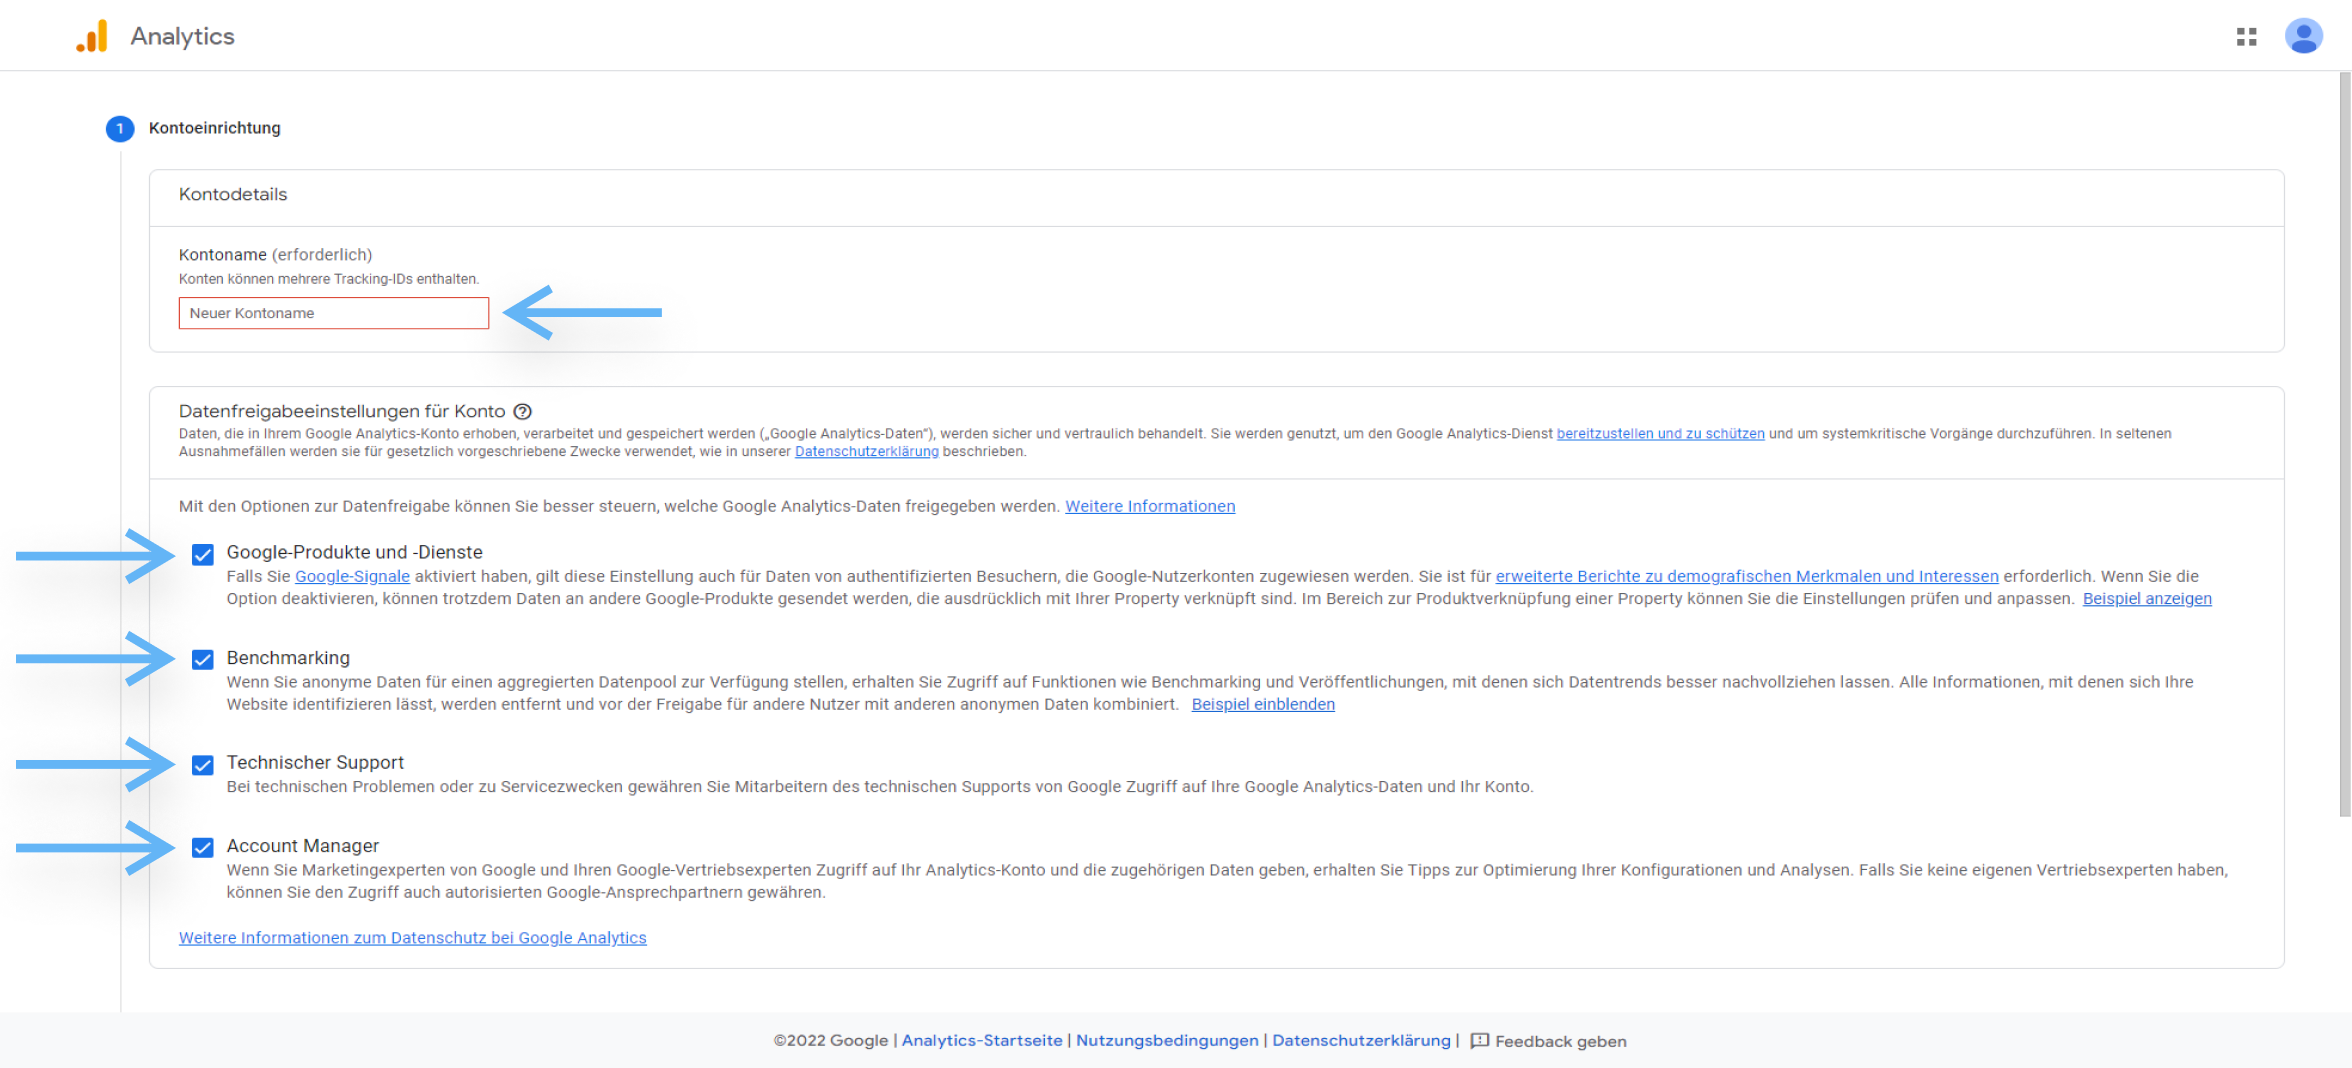Click the Analytics title text in header

182,36
